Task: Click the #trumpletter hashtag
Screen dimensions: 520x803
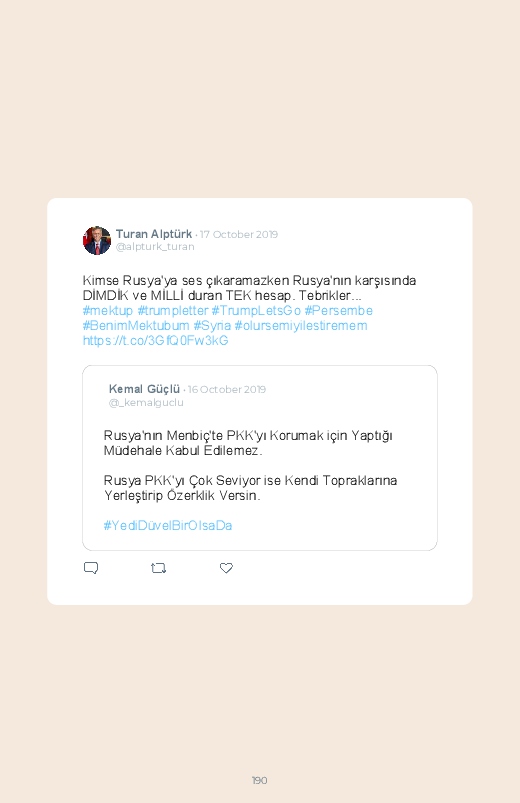Action: (x=173, y=311)
